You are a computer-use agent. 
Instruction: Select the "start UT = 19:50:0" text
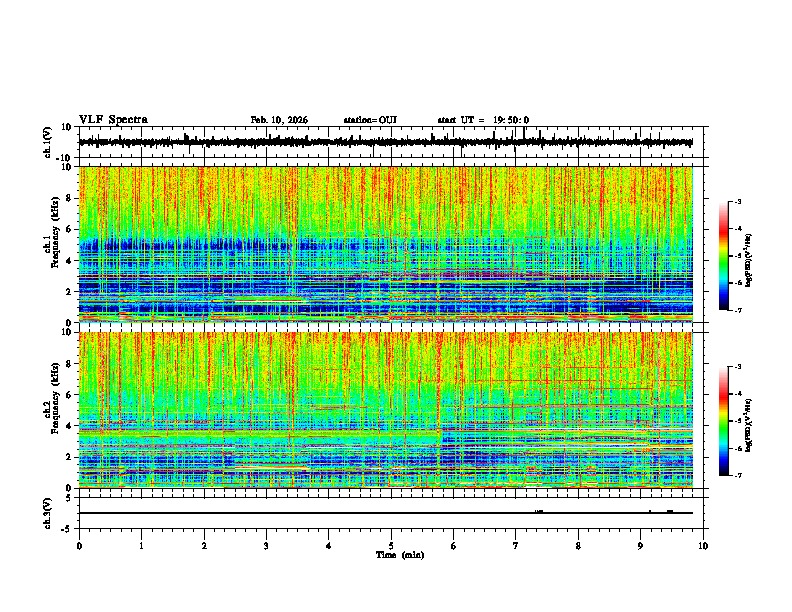[483, 120]
